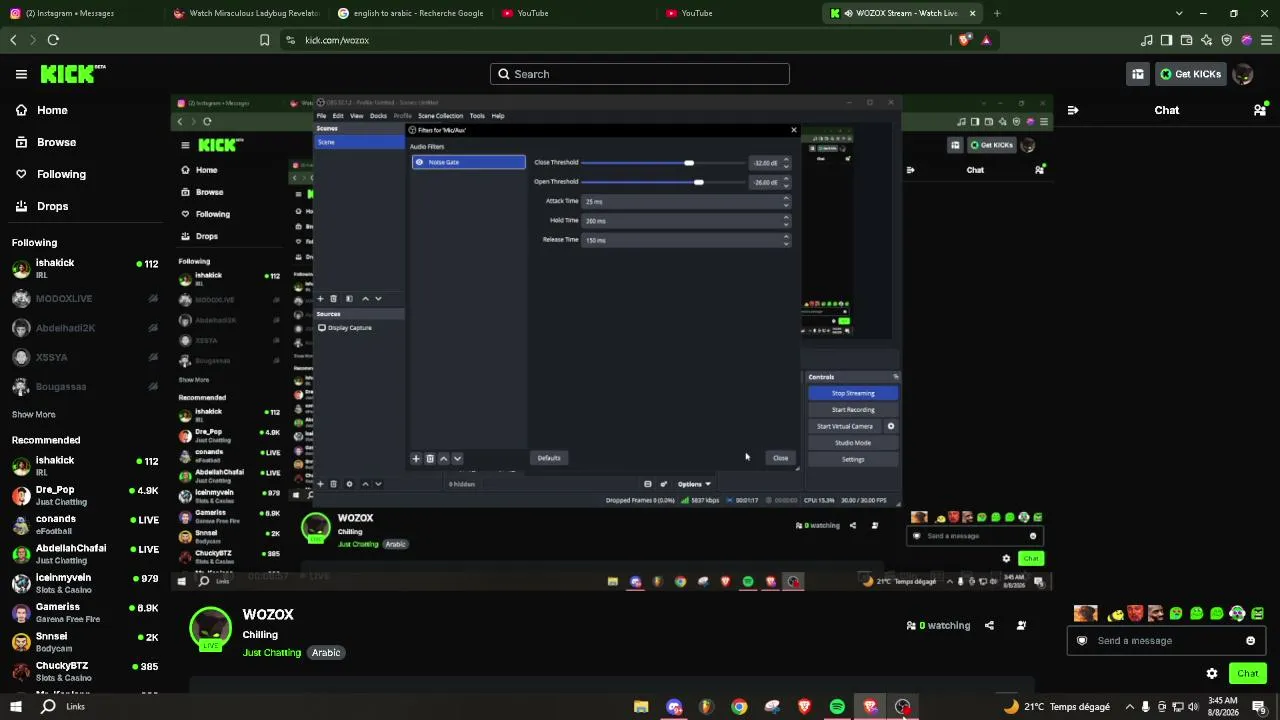Open the Kick account avatar menu
The height and width of the screenshot is (720, 1280).
coord(1243,74)
